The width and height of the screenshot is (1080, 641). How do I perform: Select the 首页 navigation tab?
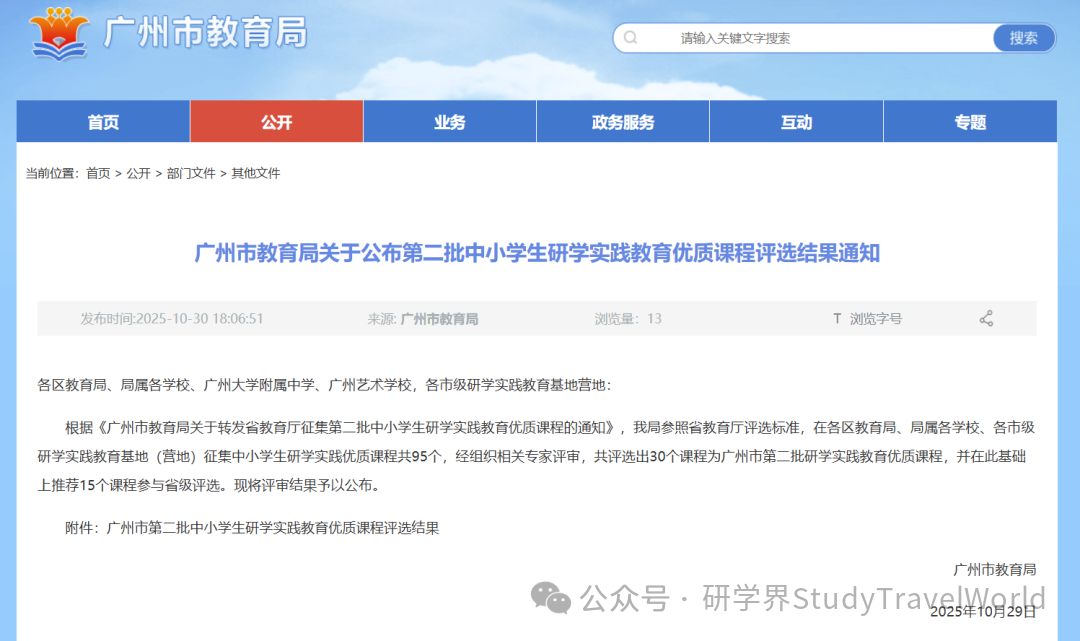tap(103, 121)
